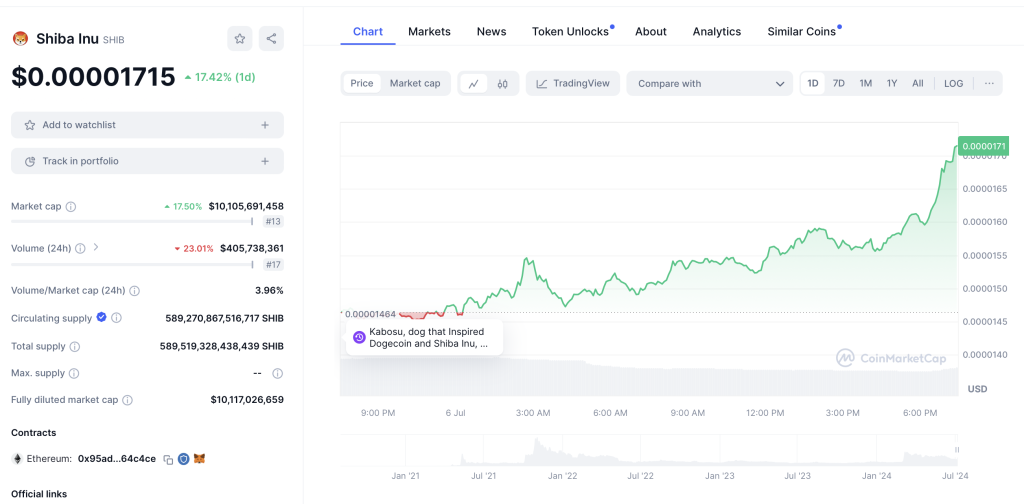
Task: Select Price chart mode
Action: [x=362, y=84]
